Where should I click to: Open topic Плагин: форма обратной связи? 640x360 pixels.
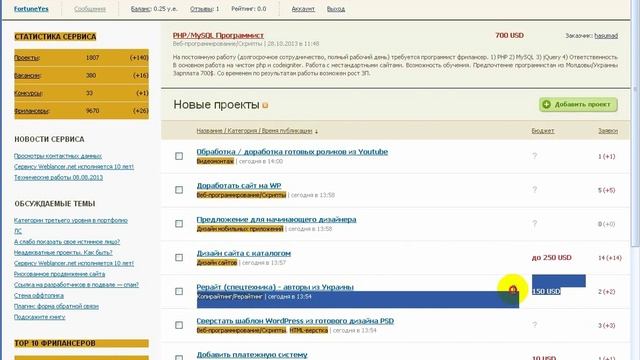(x=56, y=306)
